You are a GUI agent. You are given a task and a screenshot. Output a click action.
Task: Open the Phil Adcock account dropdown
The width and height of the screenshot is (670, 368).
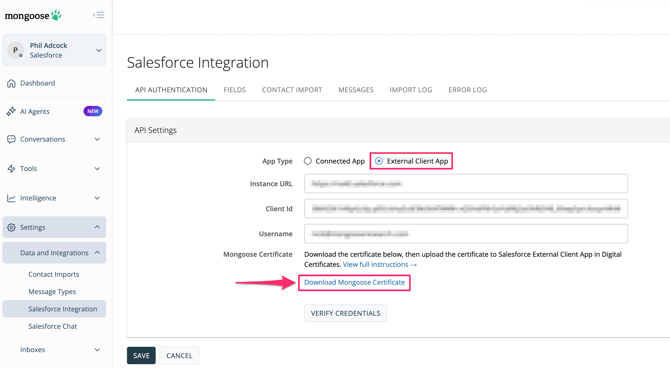[x=99, y=50]
